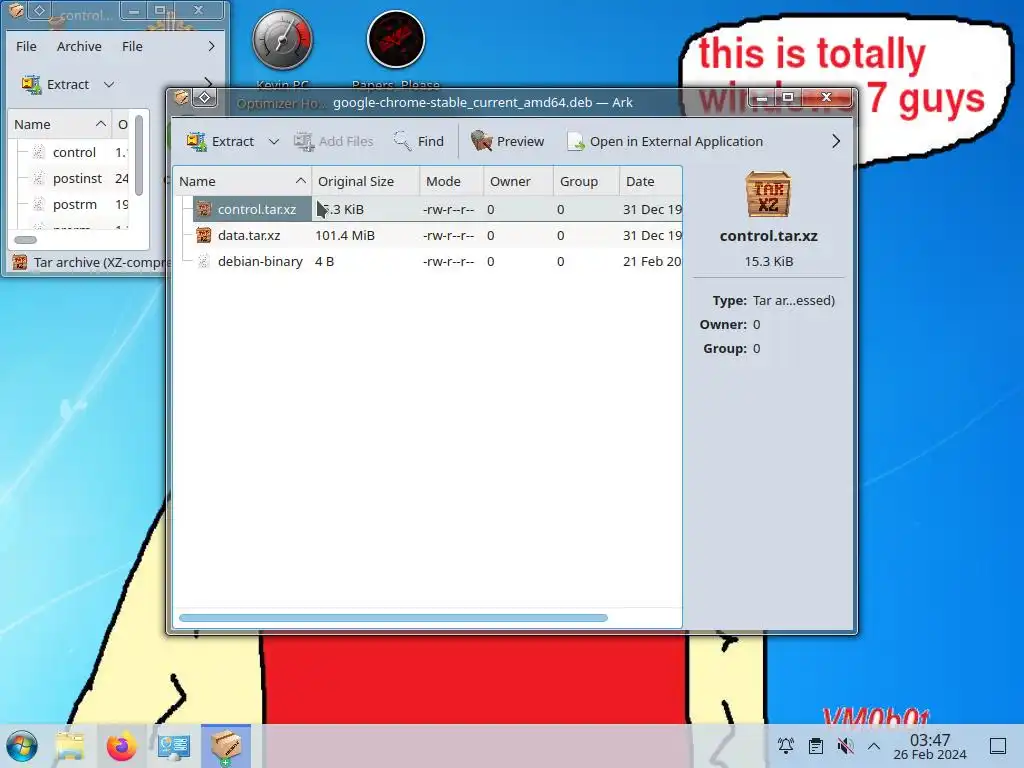The height and width of the screenshot is (768, 1024).
Task: Click the Find toolbar button
Action: (x=419, y=141)
